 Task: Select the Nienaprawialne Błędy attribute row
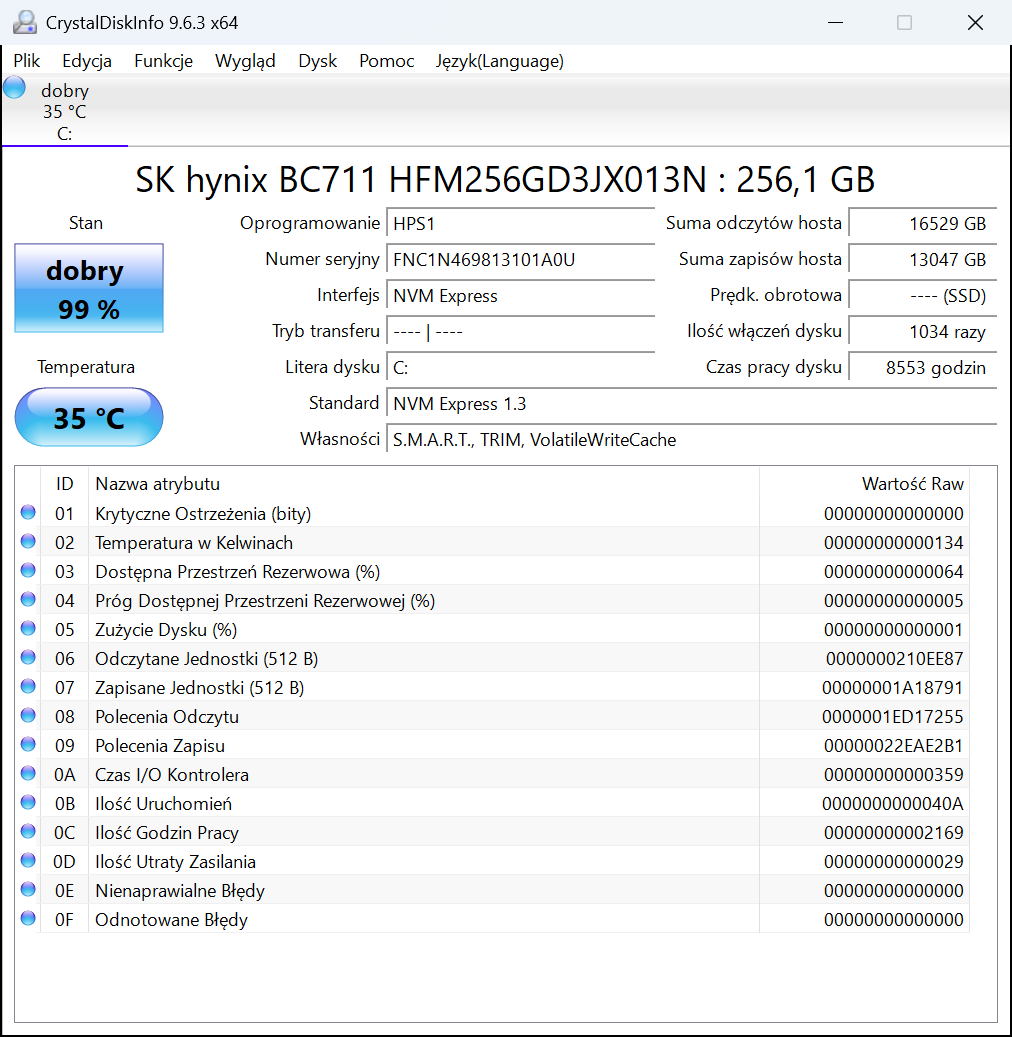180,890
